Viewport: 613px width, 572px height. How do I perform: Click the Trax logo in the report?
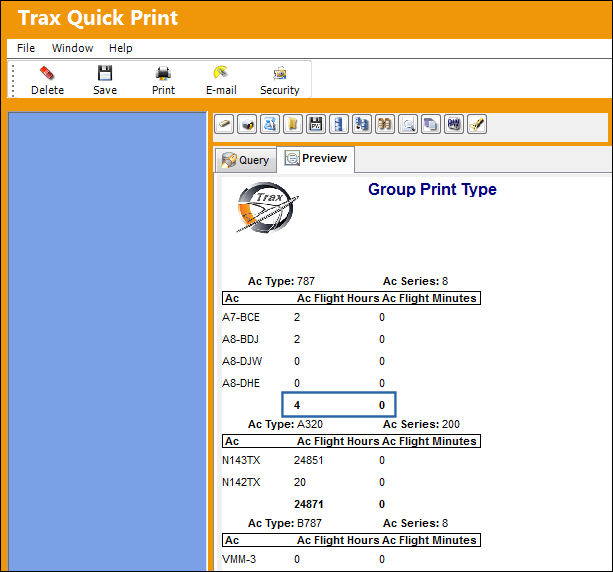tap(267, 208)
